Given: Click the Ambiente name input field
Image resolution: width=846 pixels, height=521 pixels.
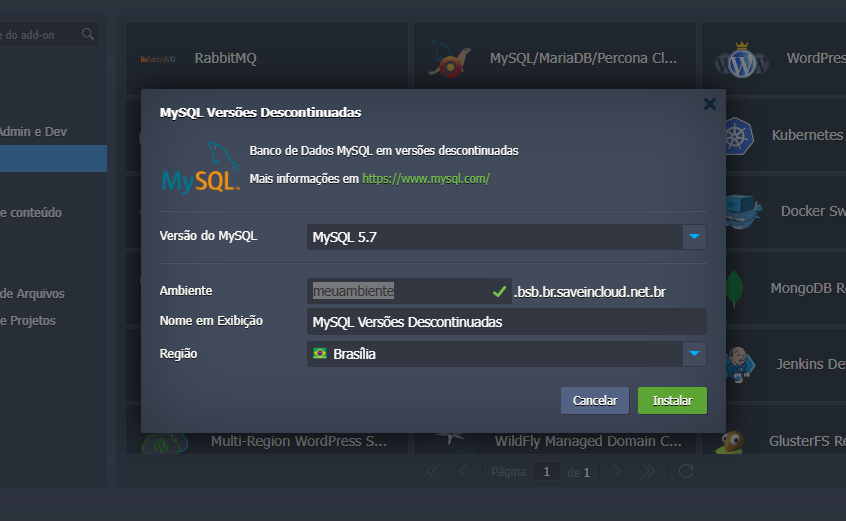Looking at the screenshot, I should click(x=398, y=291).
